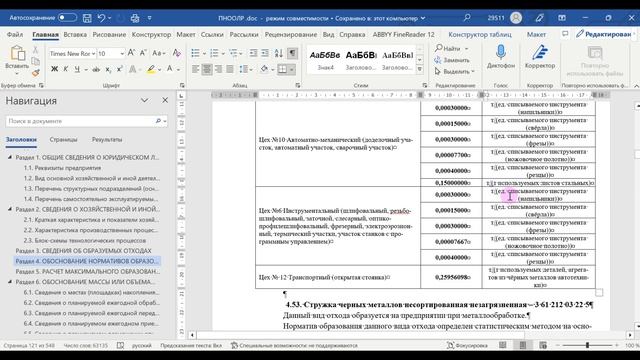
Task: Apply font color A button
Action: click(169, 69)
